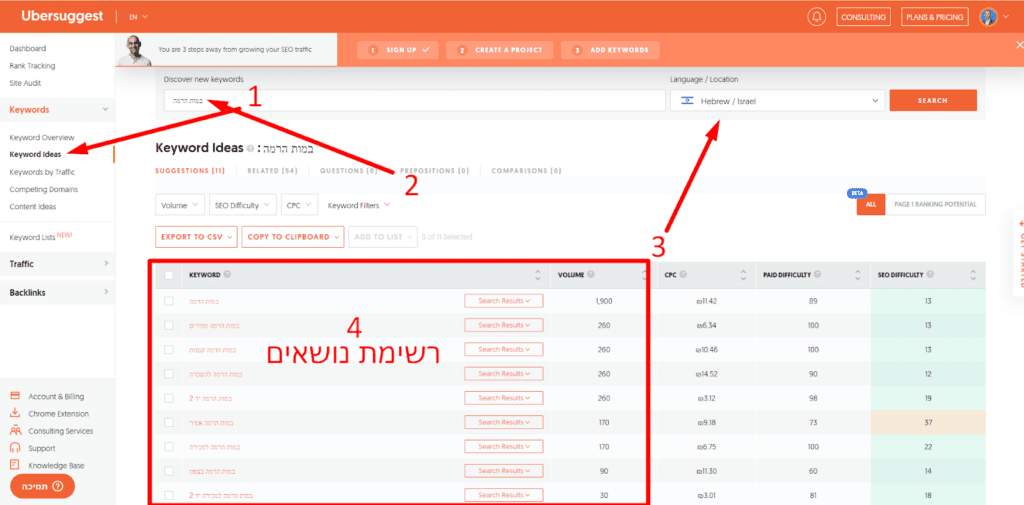
Task: Click the Consulting Services people icon
Action: click(x=16, y=431)
